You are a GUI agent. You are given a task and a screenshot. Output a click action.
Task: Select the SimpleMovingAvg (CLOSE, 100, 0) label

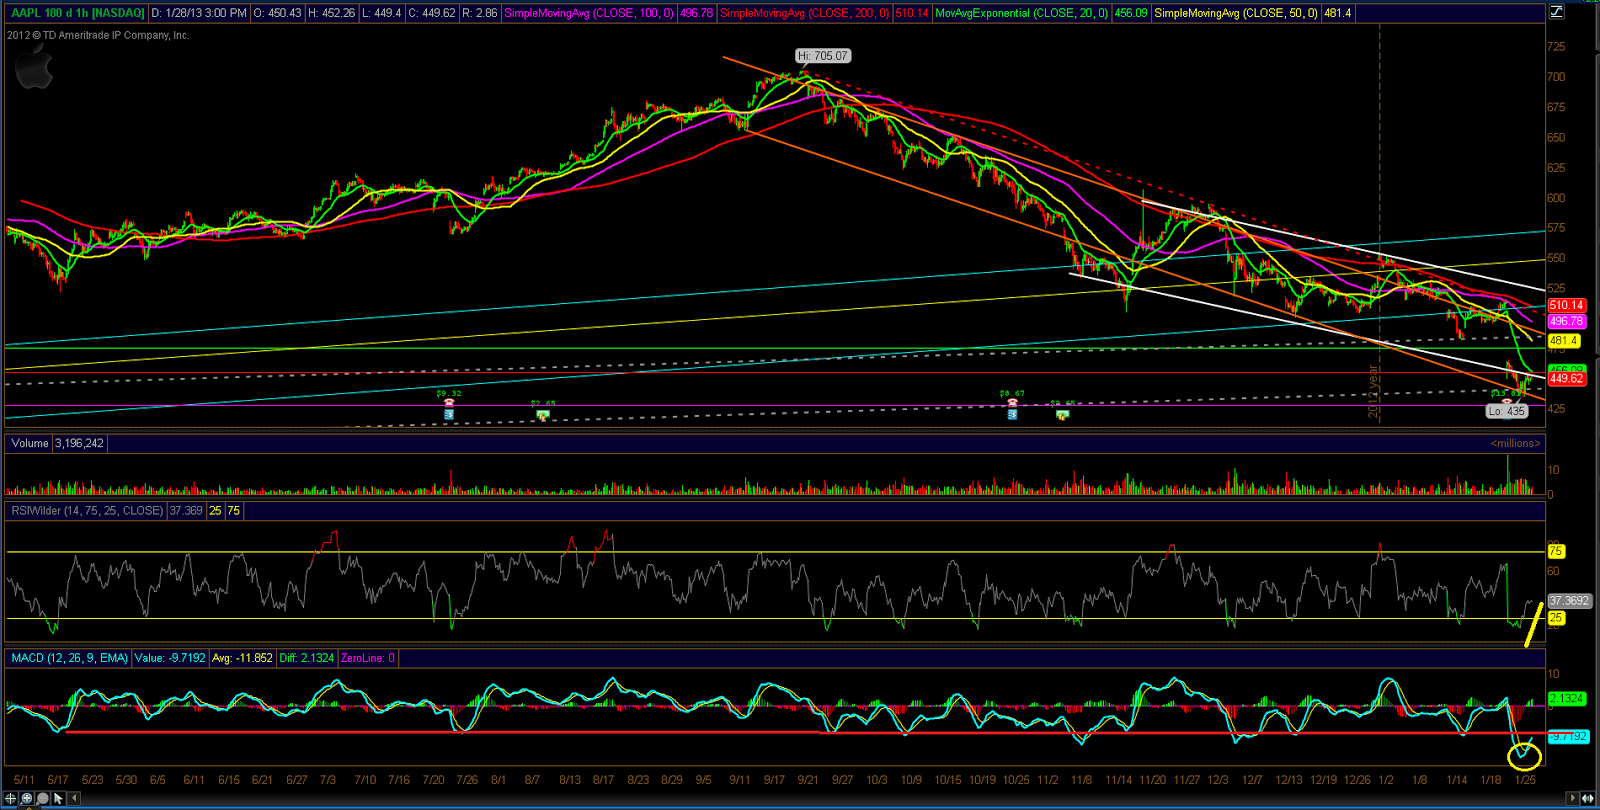click(589, 13)
